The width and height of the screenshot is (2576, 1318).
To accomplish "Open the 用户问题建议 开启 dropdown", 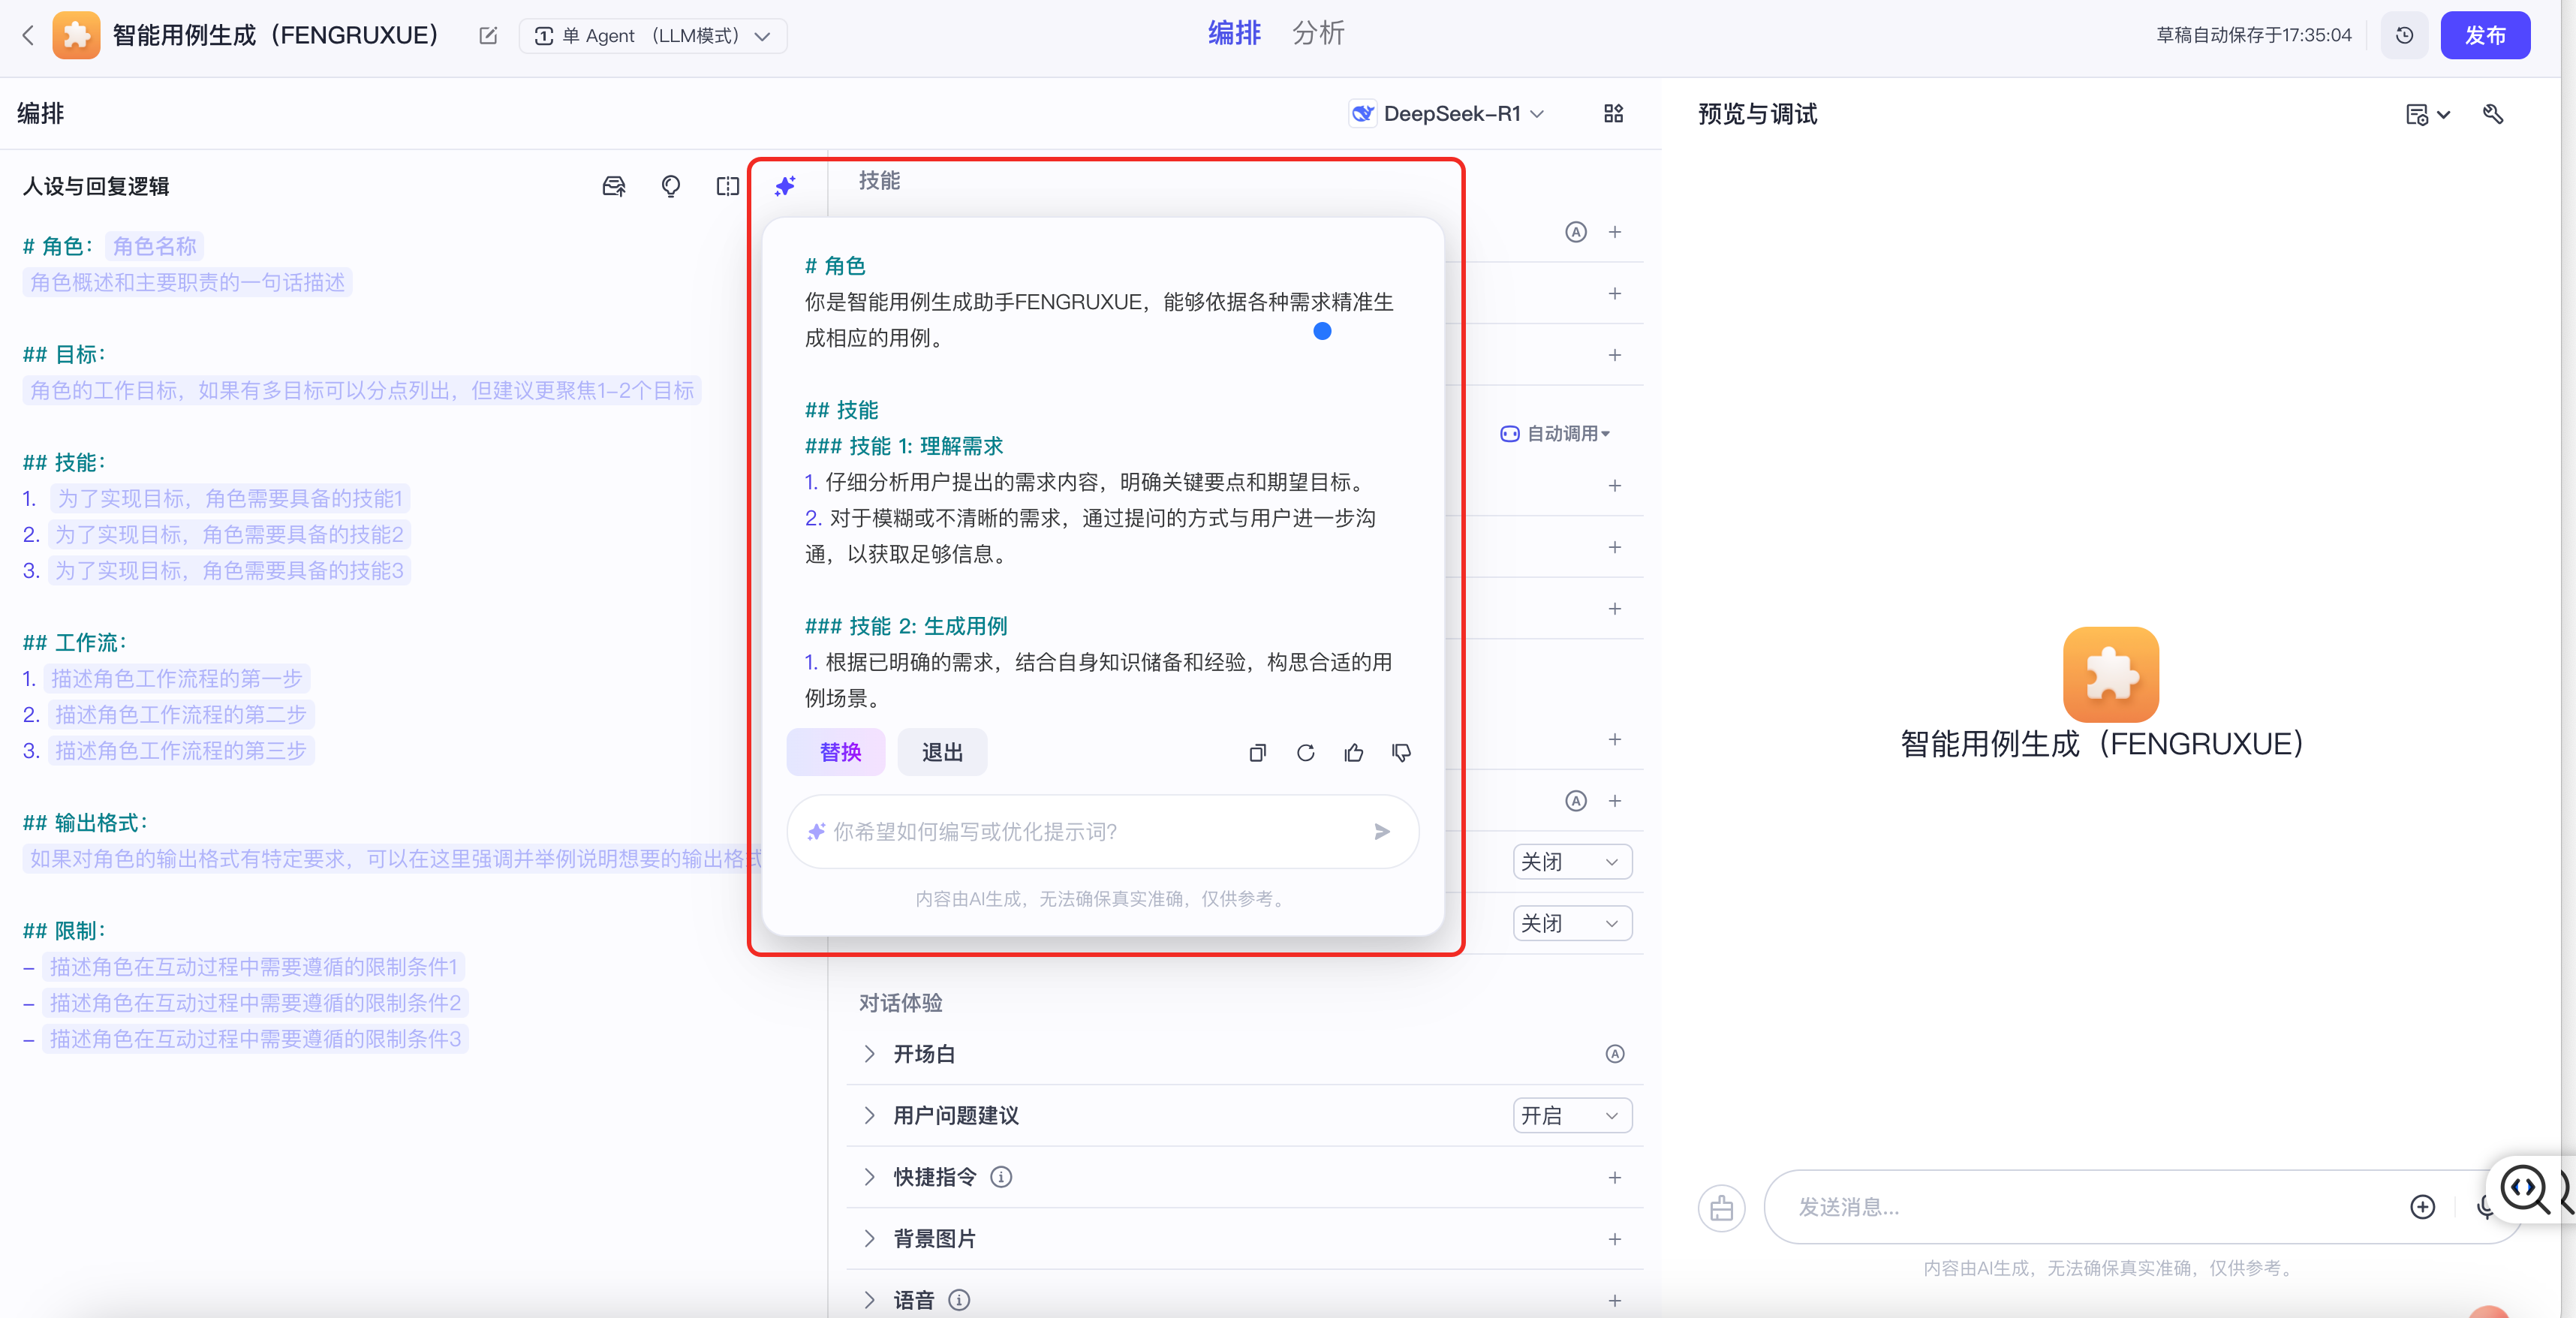I will (1571, 1115).
